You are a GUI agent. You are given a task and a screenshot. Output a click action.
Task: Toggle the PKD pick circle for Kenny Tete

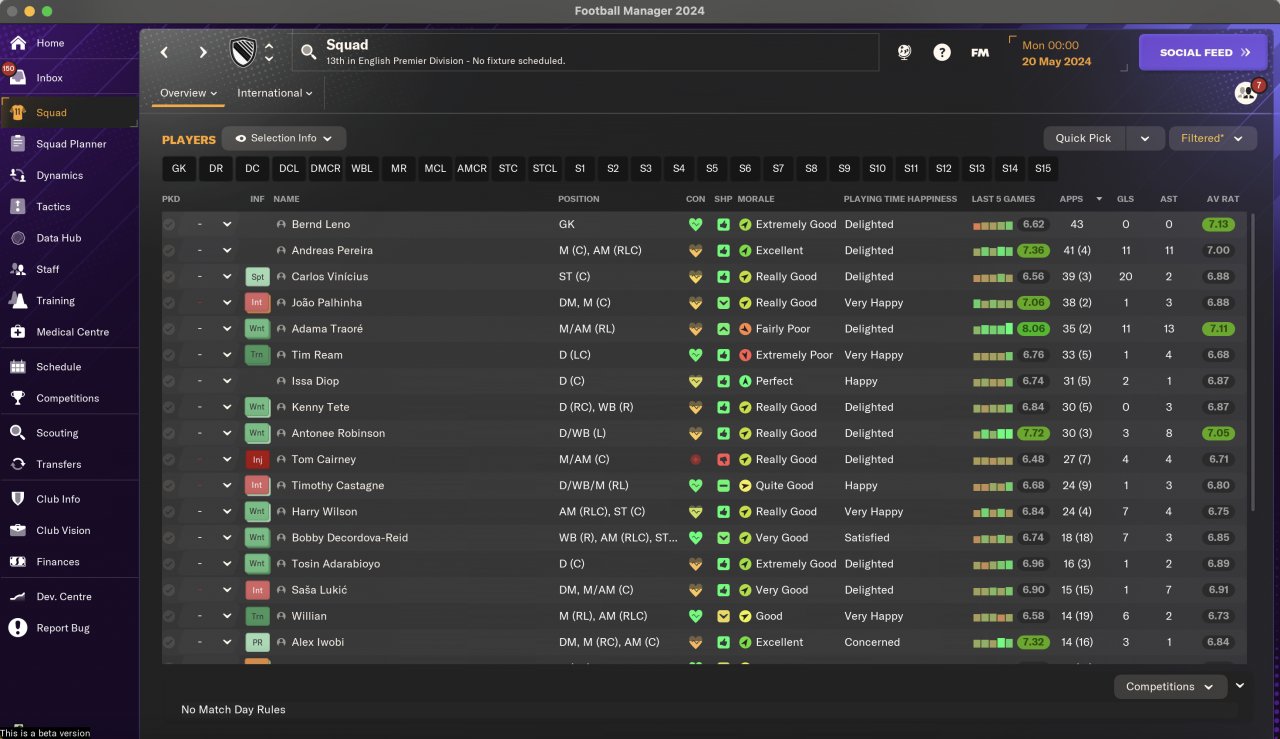point(169,407)
